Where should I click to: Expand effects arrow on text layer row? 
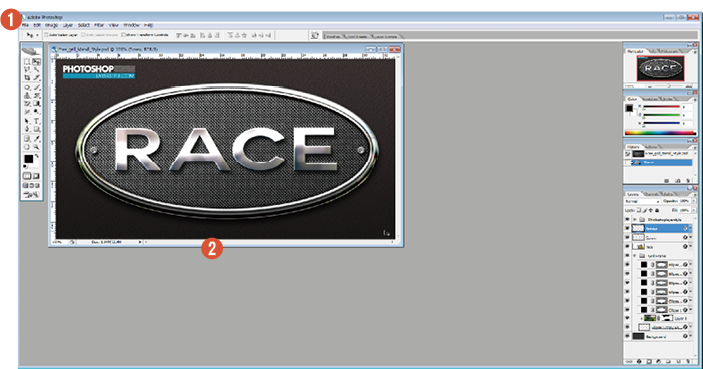coord(691,247)
